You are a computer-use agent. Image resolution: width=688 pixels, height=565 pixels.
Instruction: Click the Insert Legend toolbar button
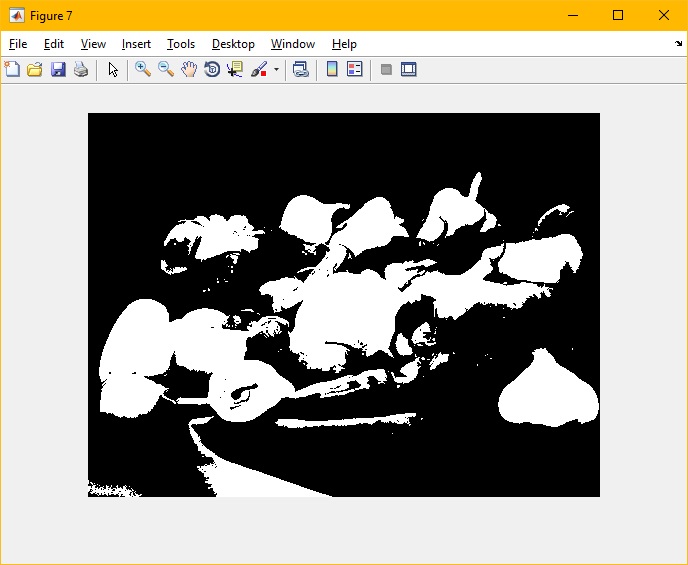point(354,69)
